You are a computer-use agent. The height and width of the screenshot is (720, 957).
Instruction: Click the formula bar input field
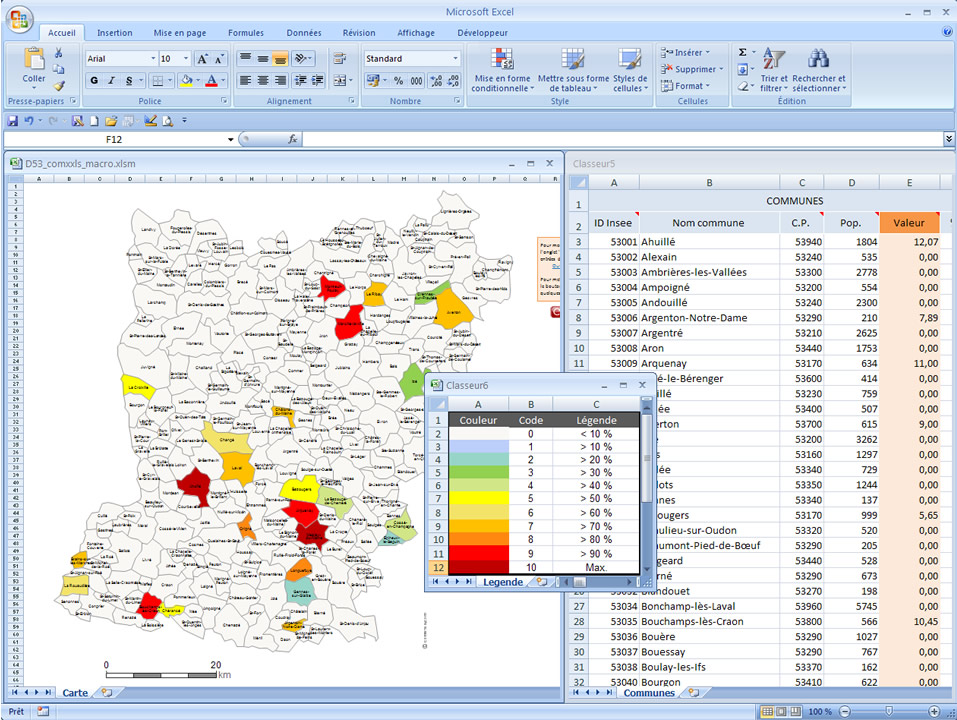pos(623,140)
